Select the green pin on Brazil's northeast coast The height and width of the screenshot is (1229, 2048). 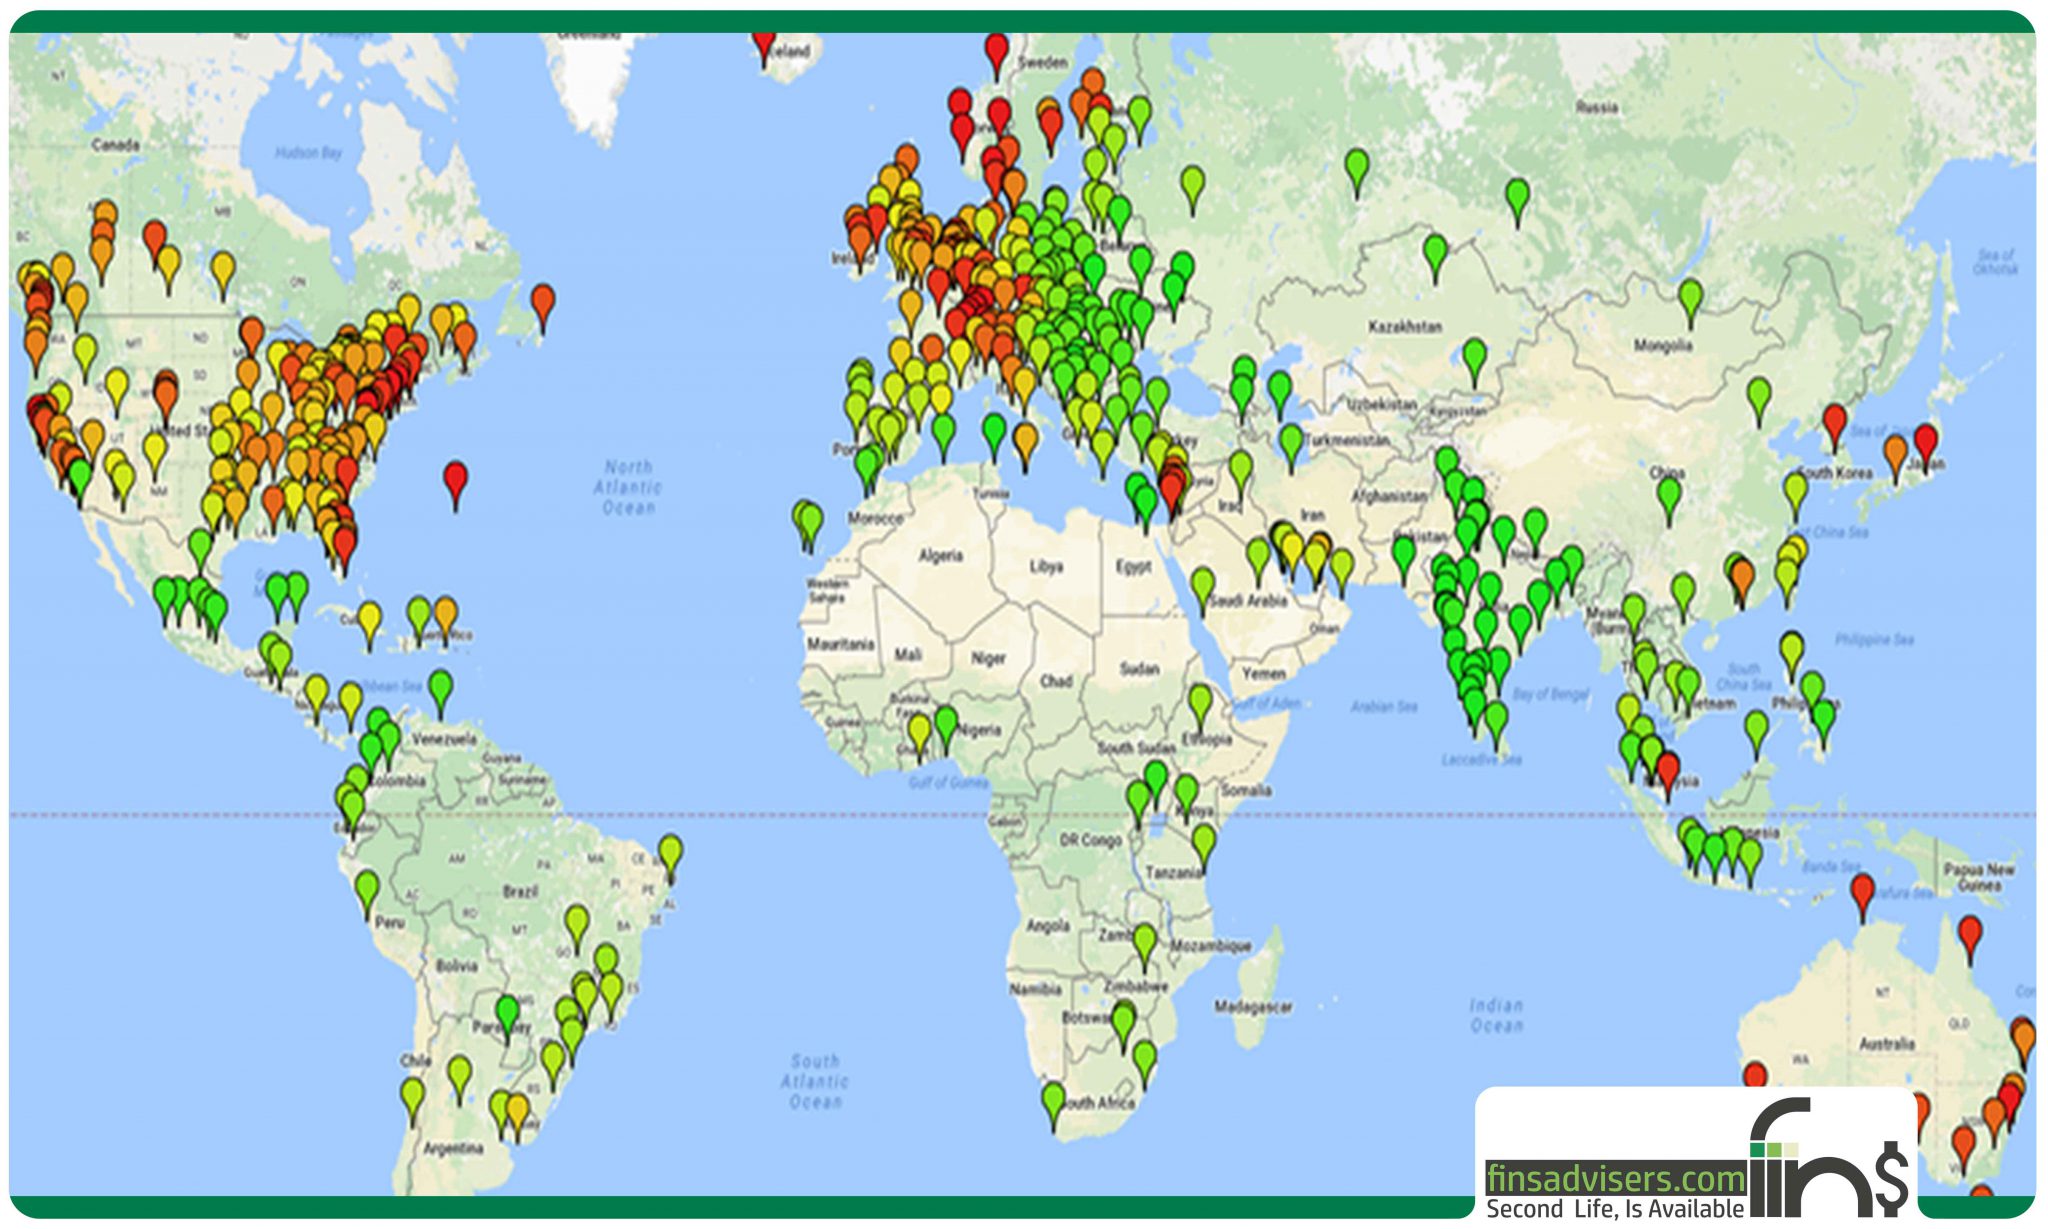click(x=670, y=859)
